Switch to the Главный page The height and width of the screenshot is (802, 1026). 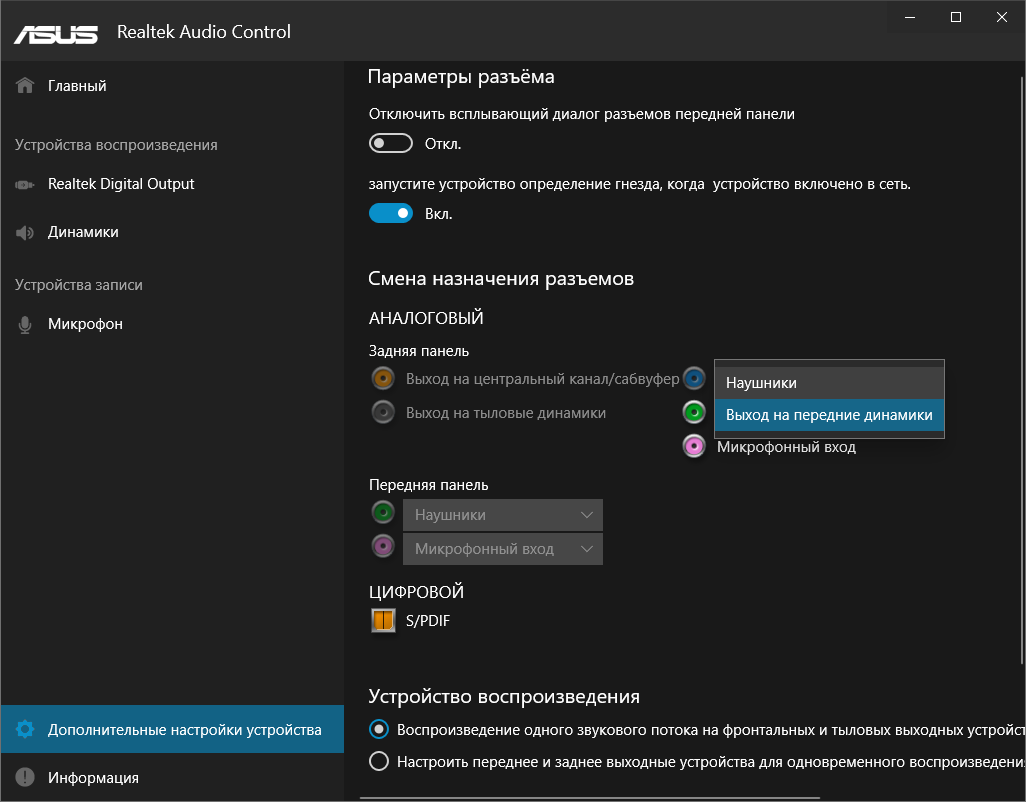(x=76, y=85)
